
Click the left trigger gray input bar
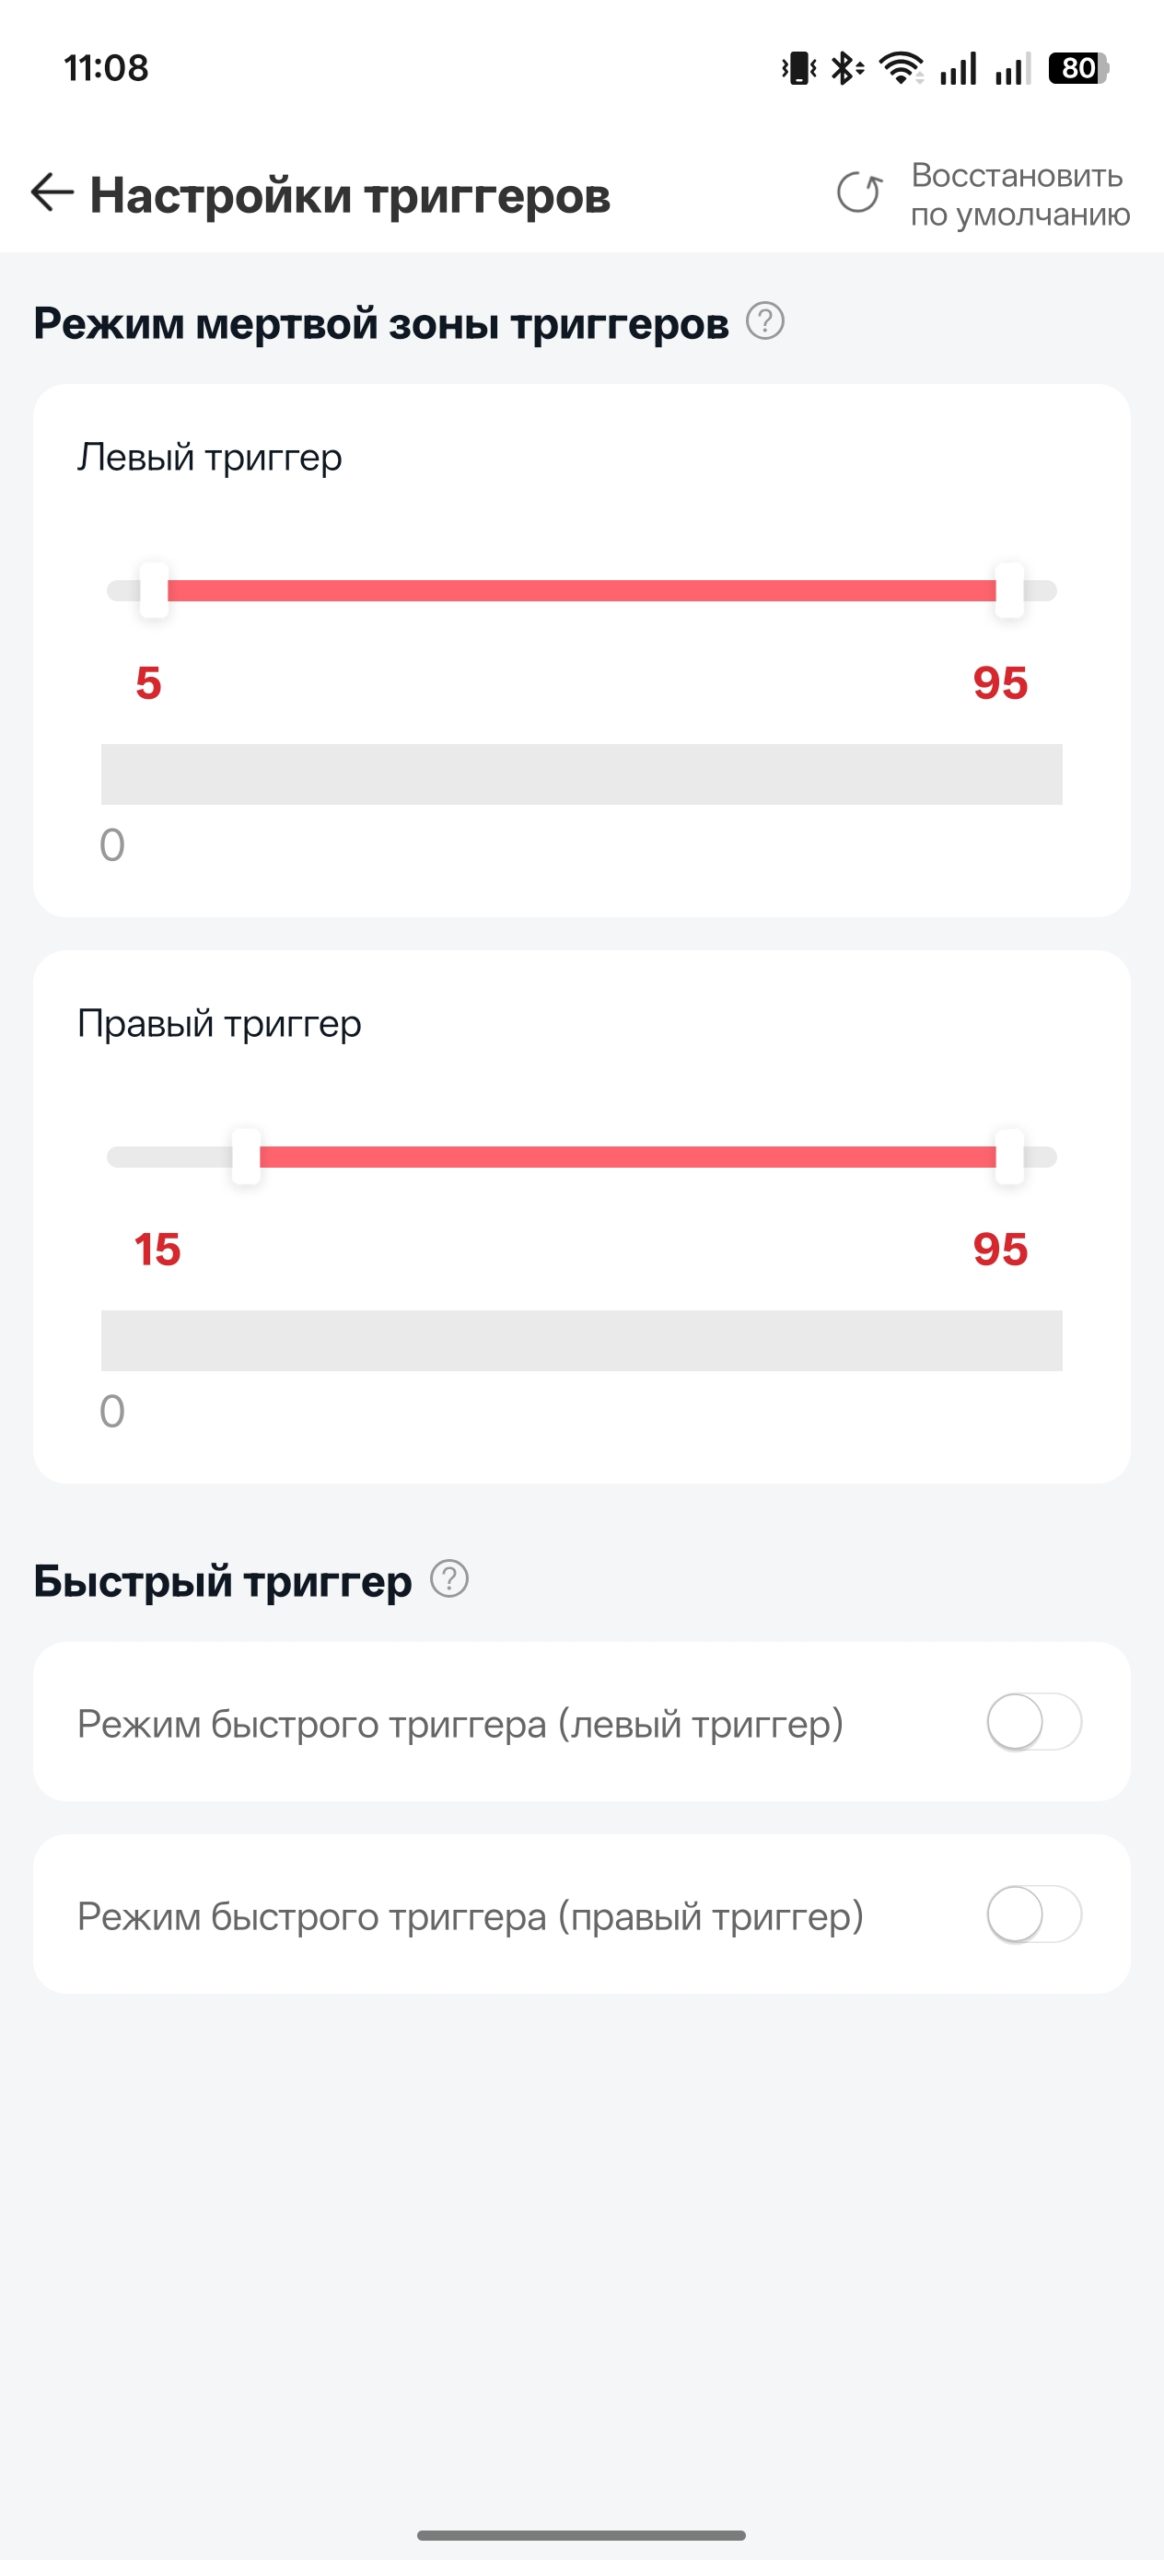point(582,774)
